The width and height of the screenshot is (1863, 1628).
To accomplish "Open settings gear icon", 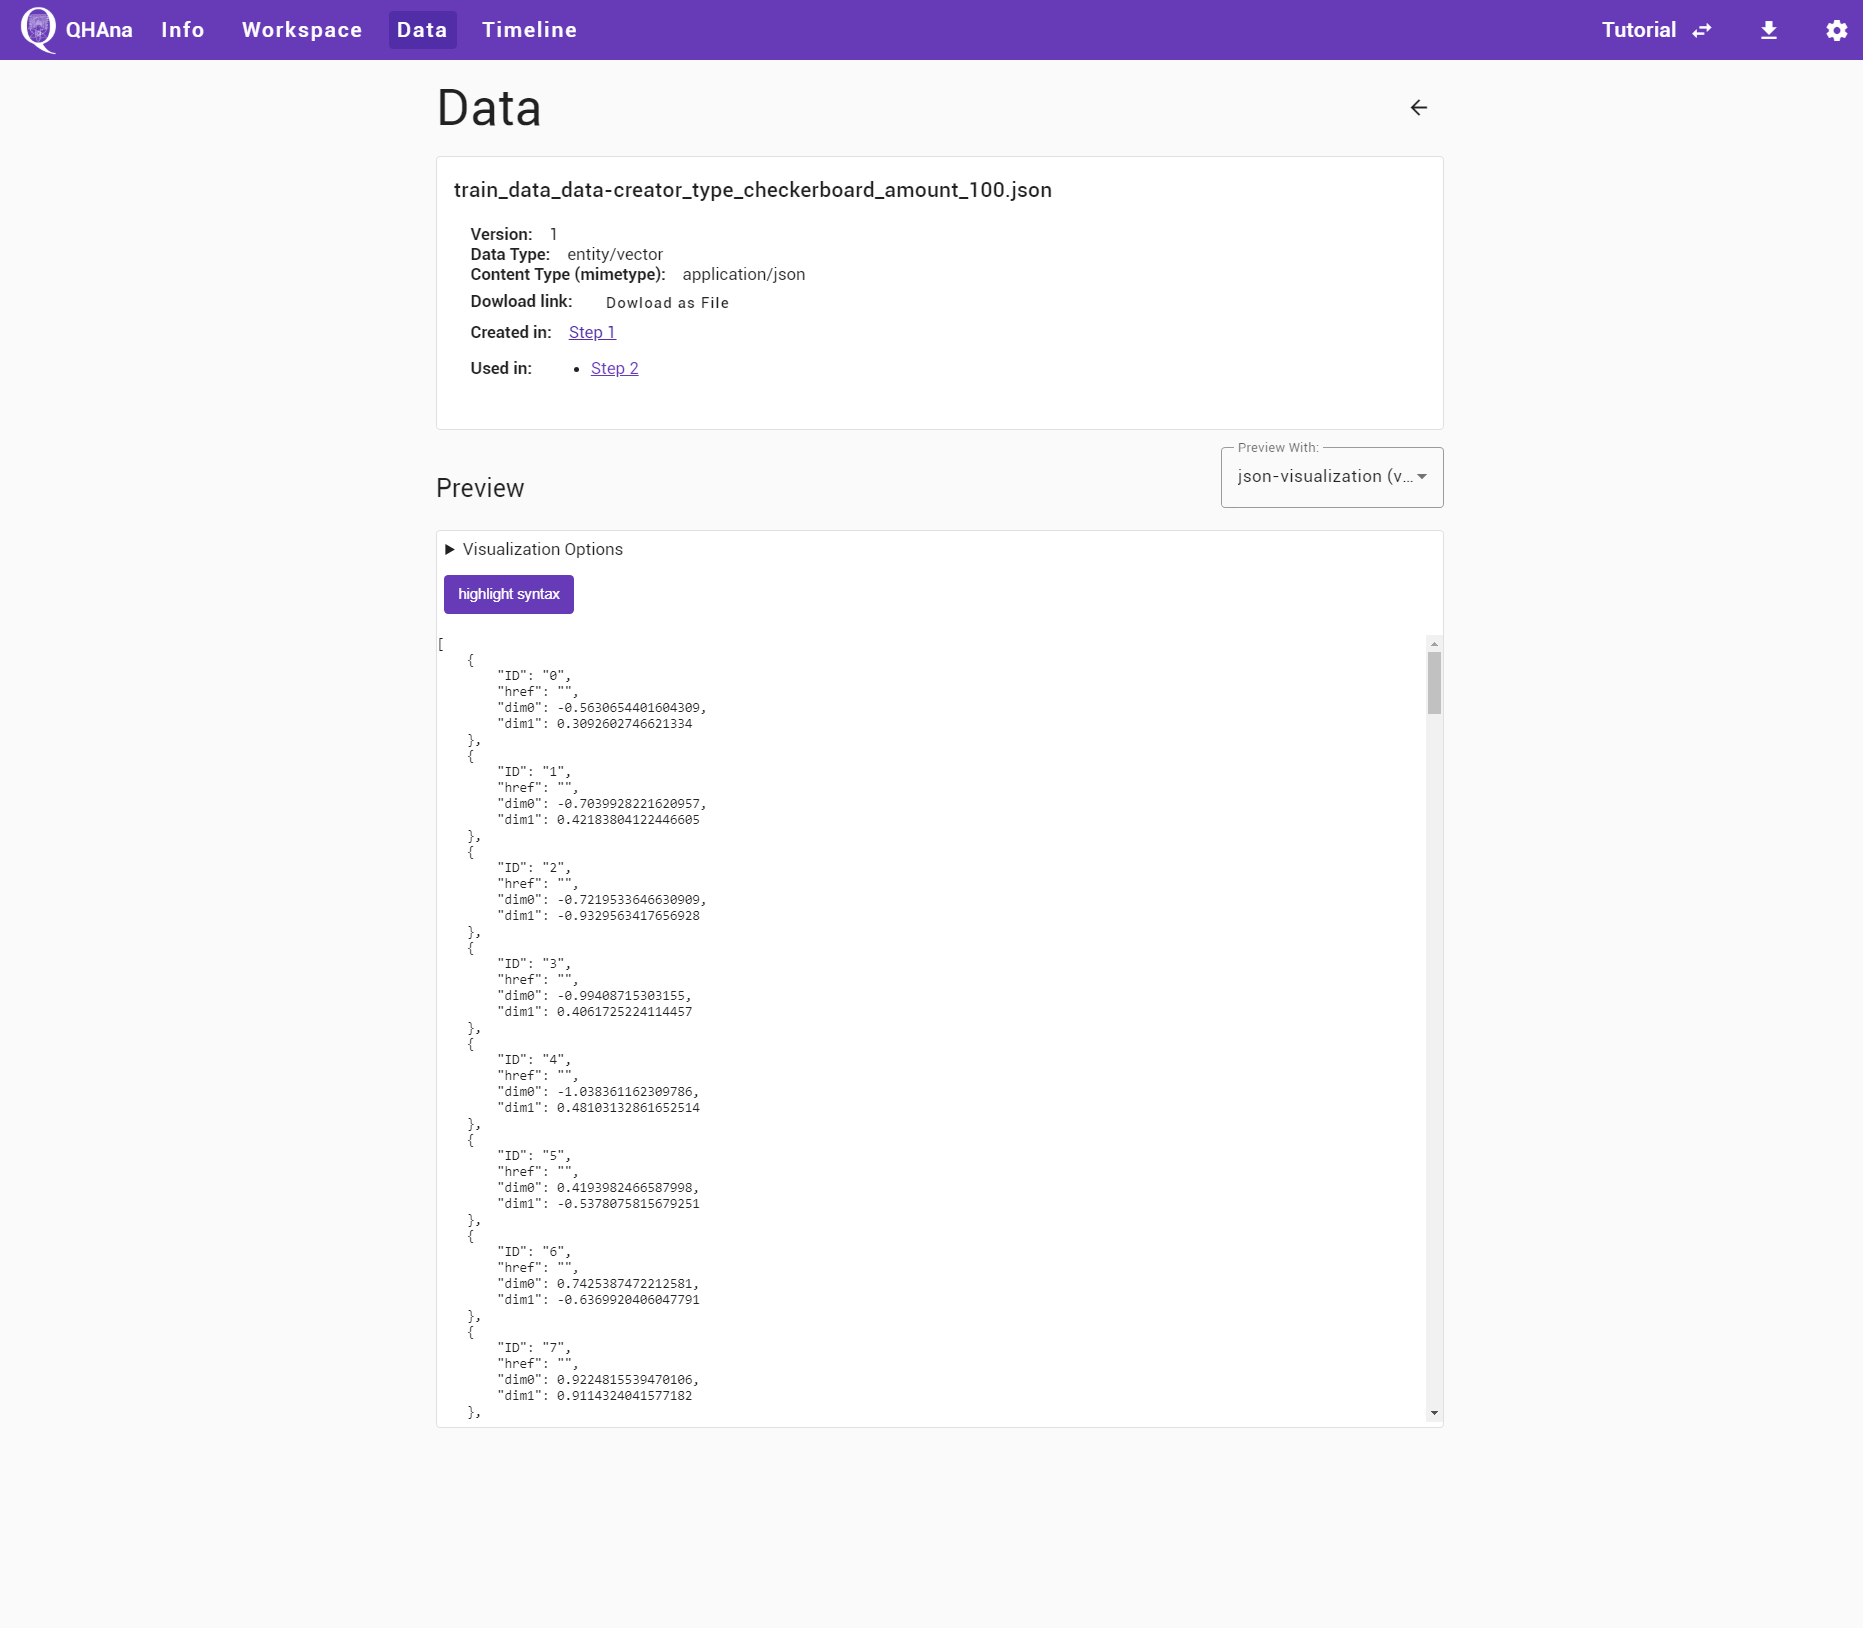I will point(1836,30).
